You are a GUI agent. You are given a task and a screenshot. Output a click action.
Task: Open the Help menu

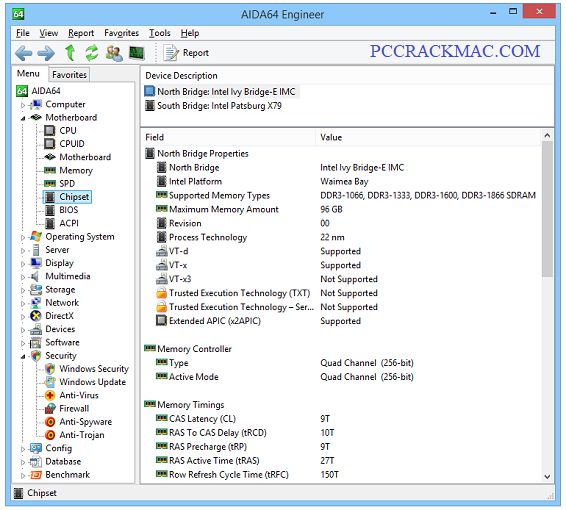pos(190,33)
